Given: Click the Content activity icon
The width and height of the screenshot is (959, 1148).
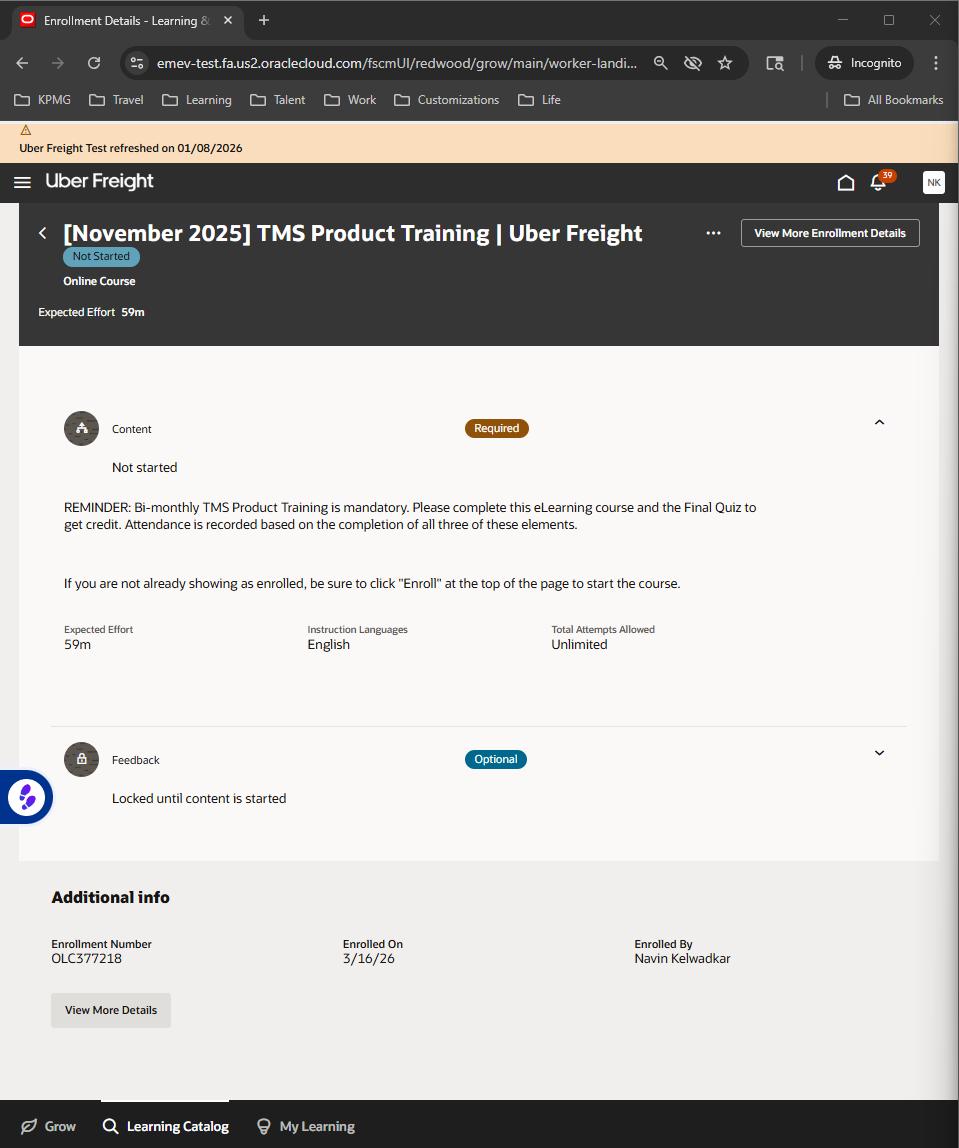Looking at the screenshot, I should click(81, 428).
